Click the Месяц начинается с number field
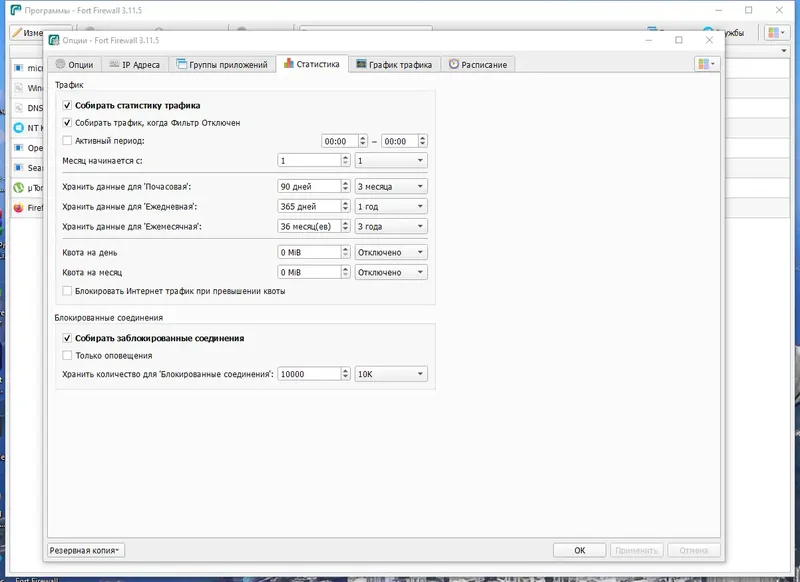This screenshot has height=582, width=800. (309, 161)
